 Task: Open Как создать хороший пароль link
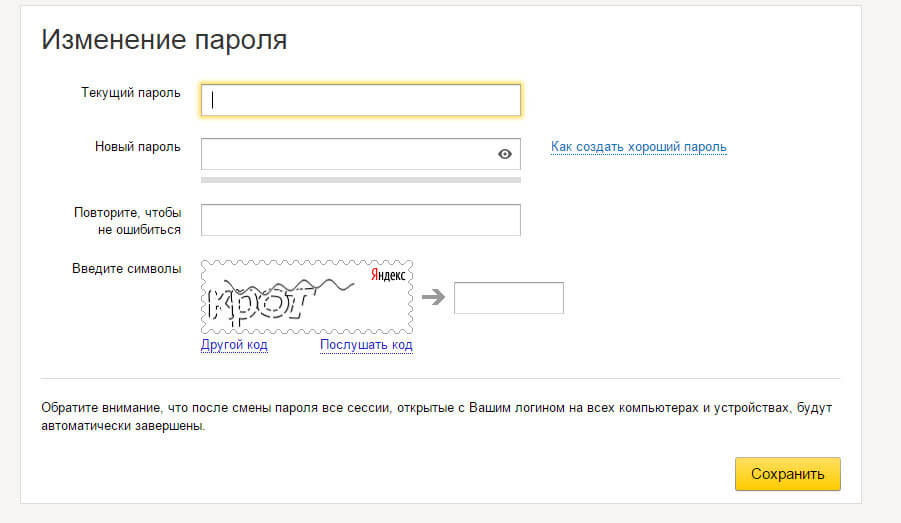point(638,147)
